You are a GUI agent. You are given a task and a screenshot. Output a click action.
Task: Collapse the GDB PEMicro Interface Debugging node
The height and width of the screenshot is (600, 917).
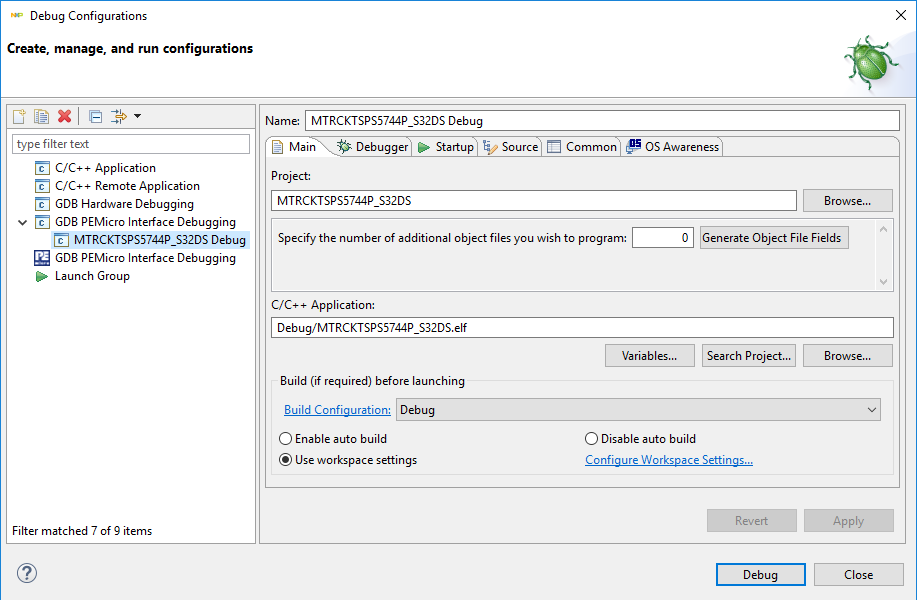23,222
